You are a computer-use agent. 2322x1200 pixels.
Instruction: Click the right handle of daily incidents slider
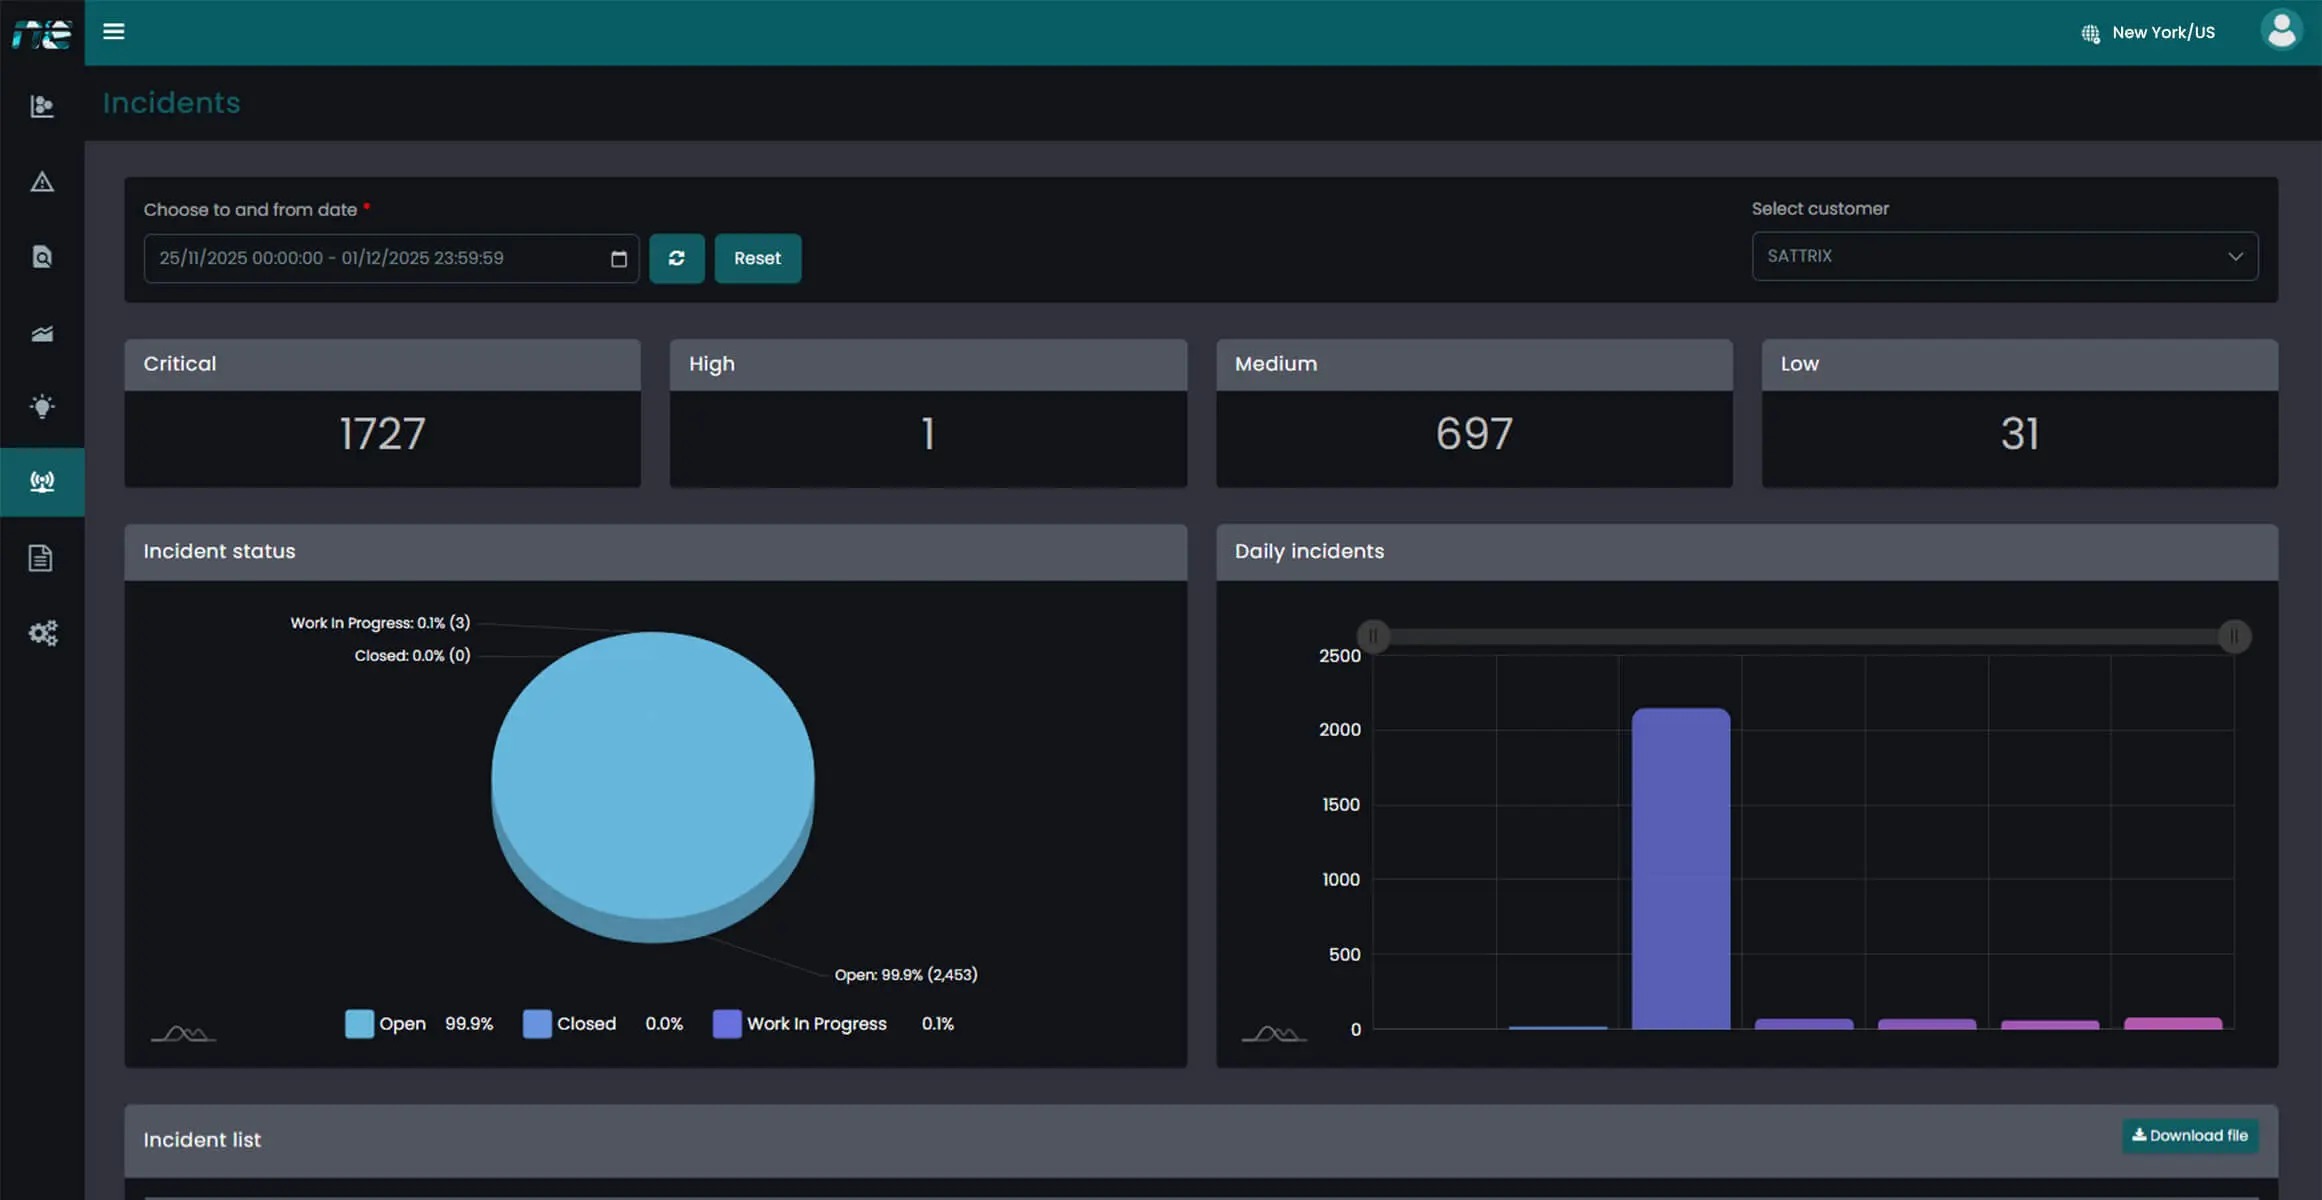(2234, 636)
